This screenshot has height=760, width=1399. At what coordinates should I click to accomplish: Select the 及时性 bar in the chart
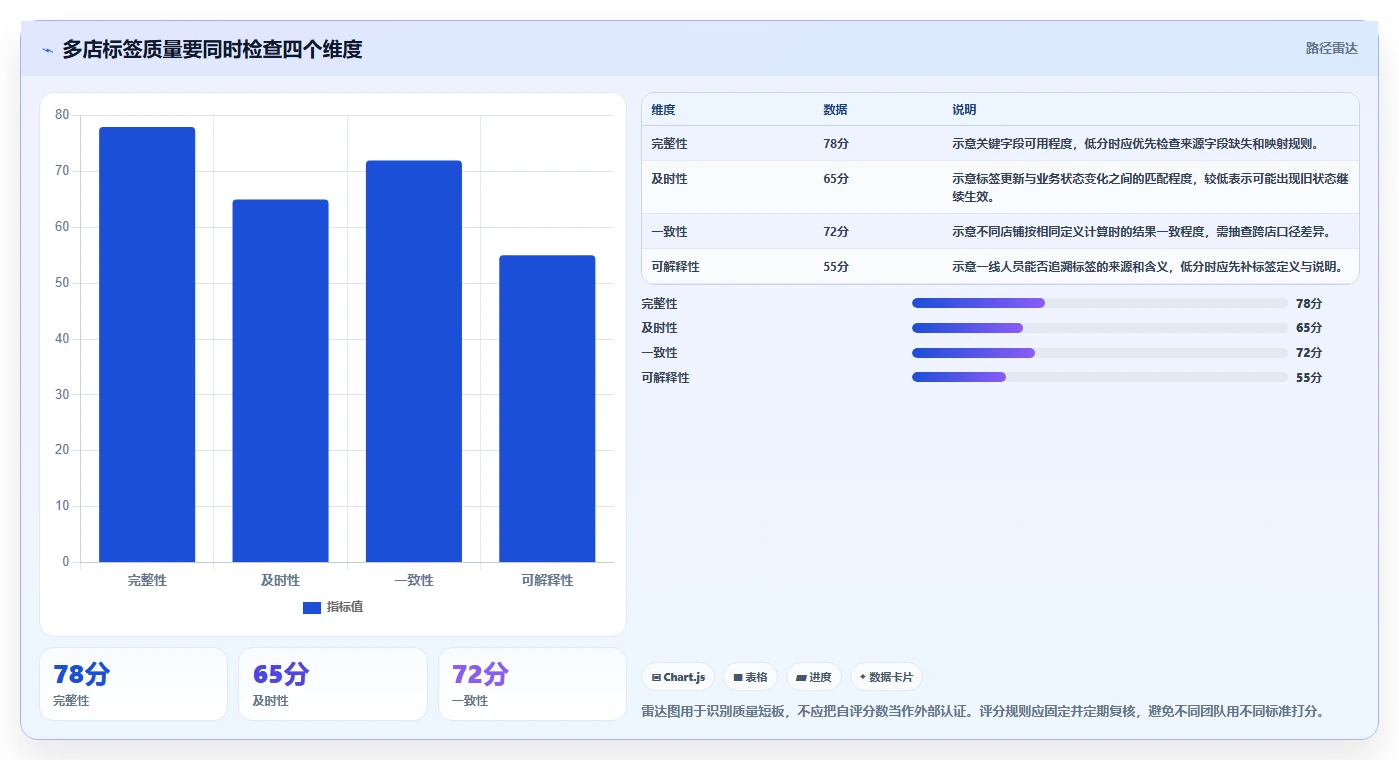pos(280,381)
